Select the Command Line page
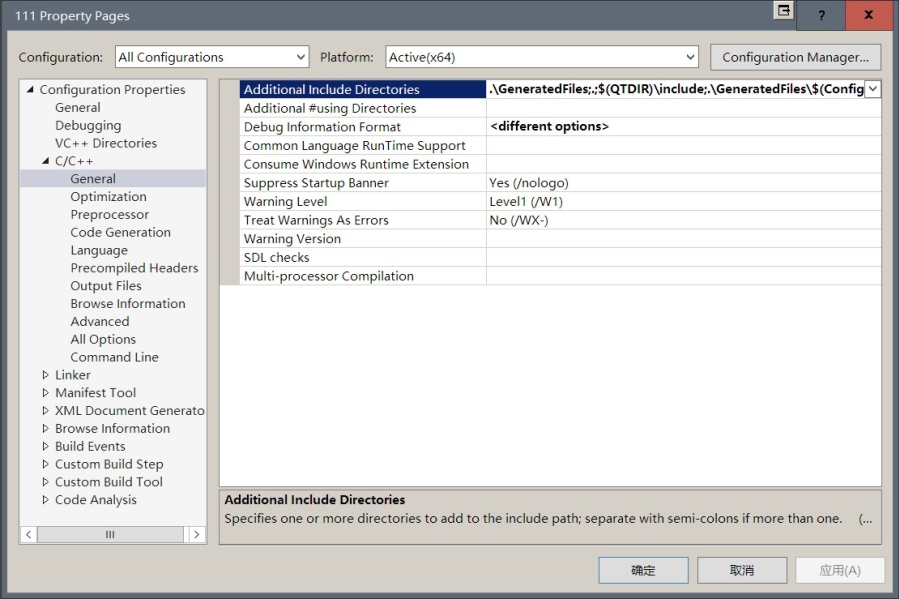This screenshot has height=599, width=900. pyautogui.click(x=114, y=357)
